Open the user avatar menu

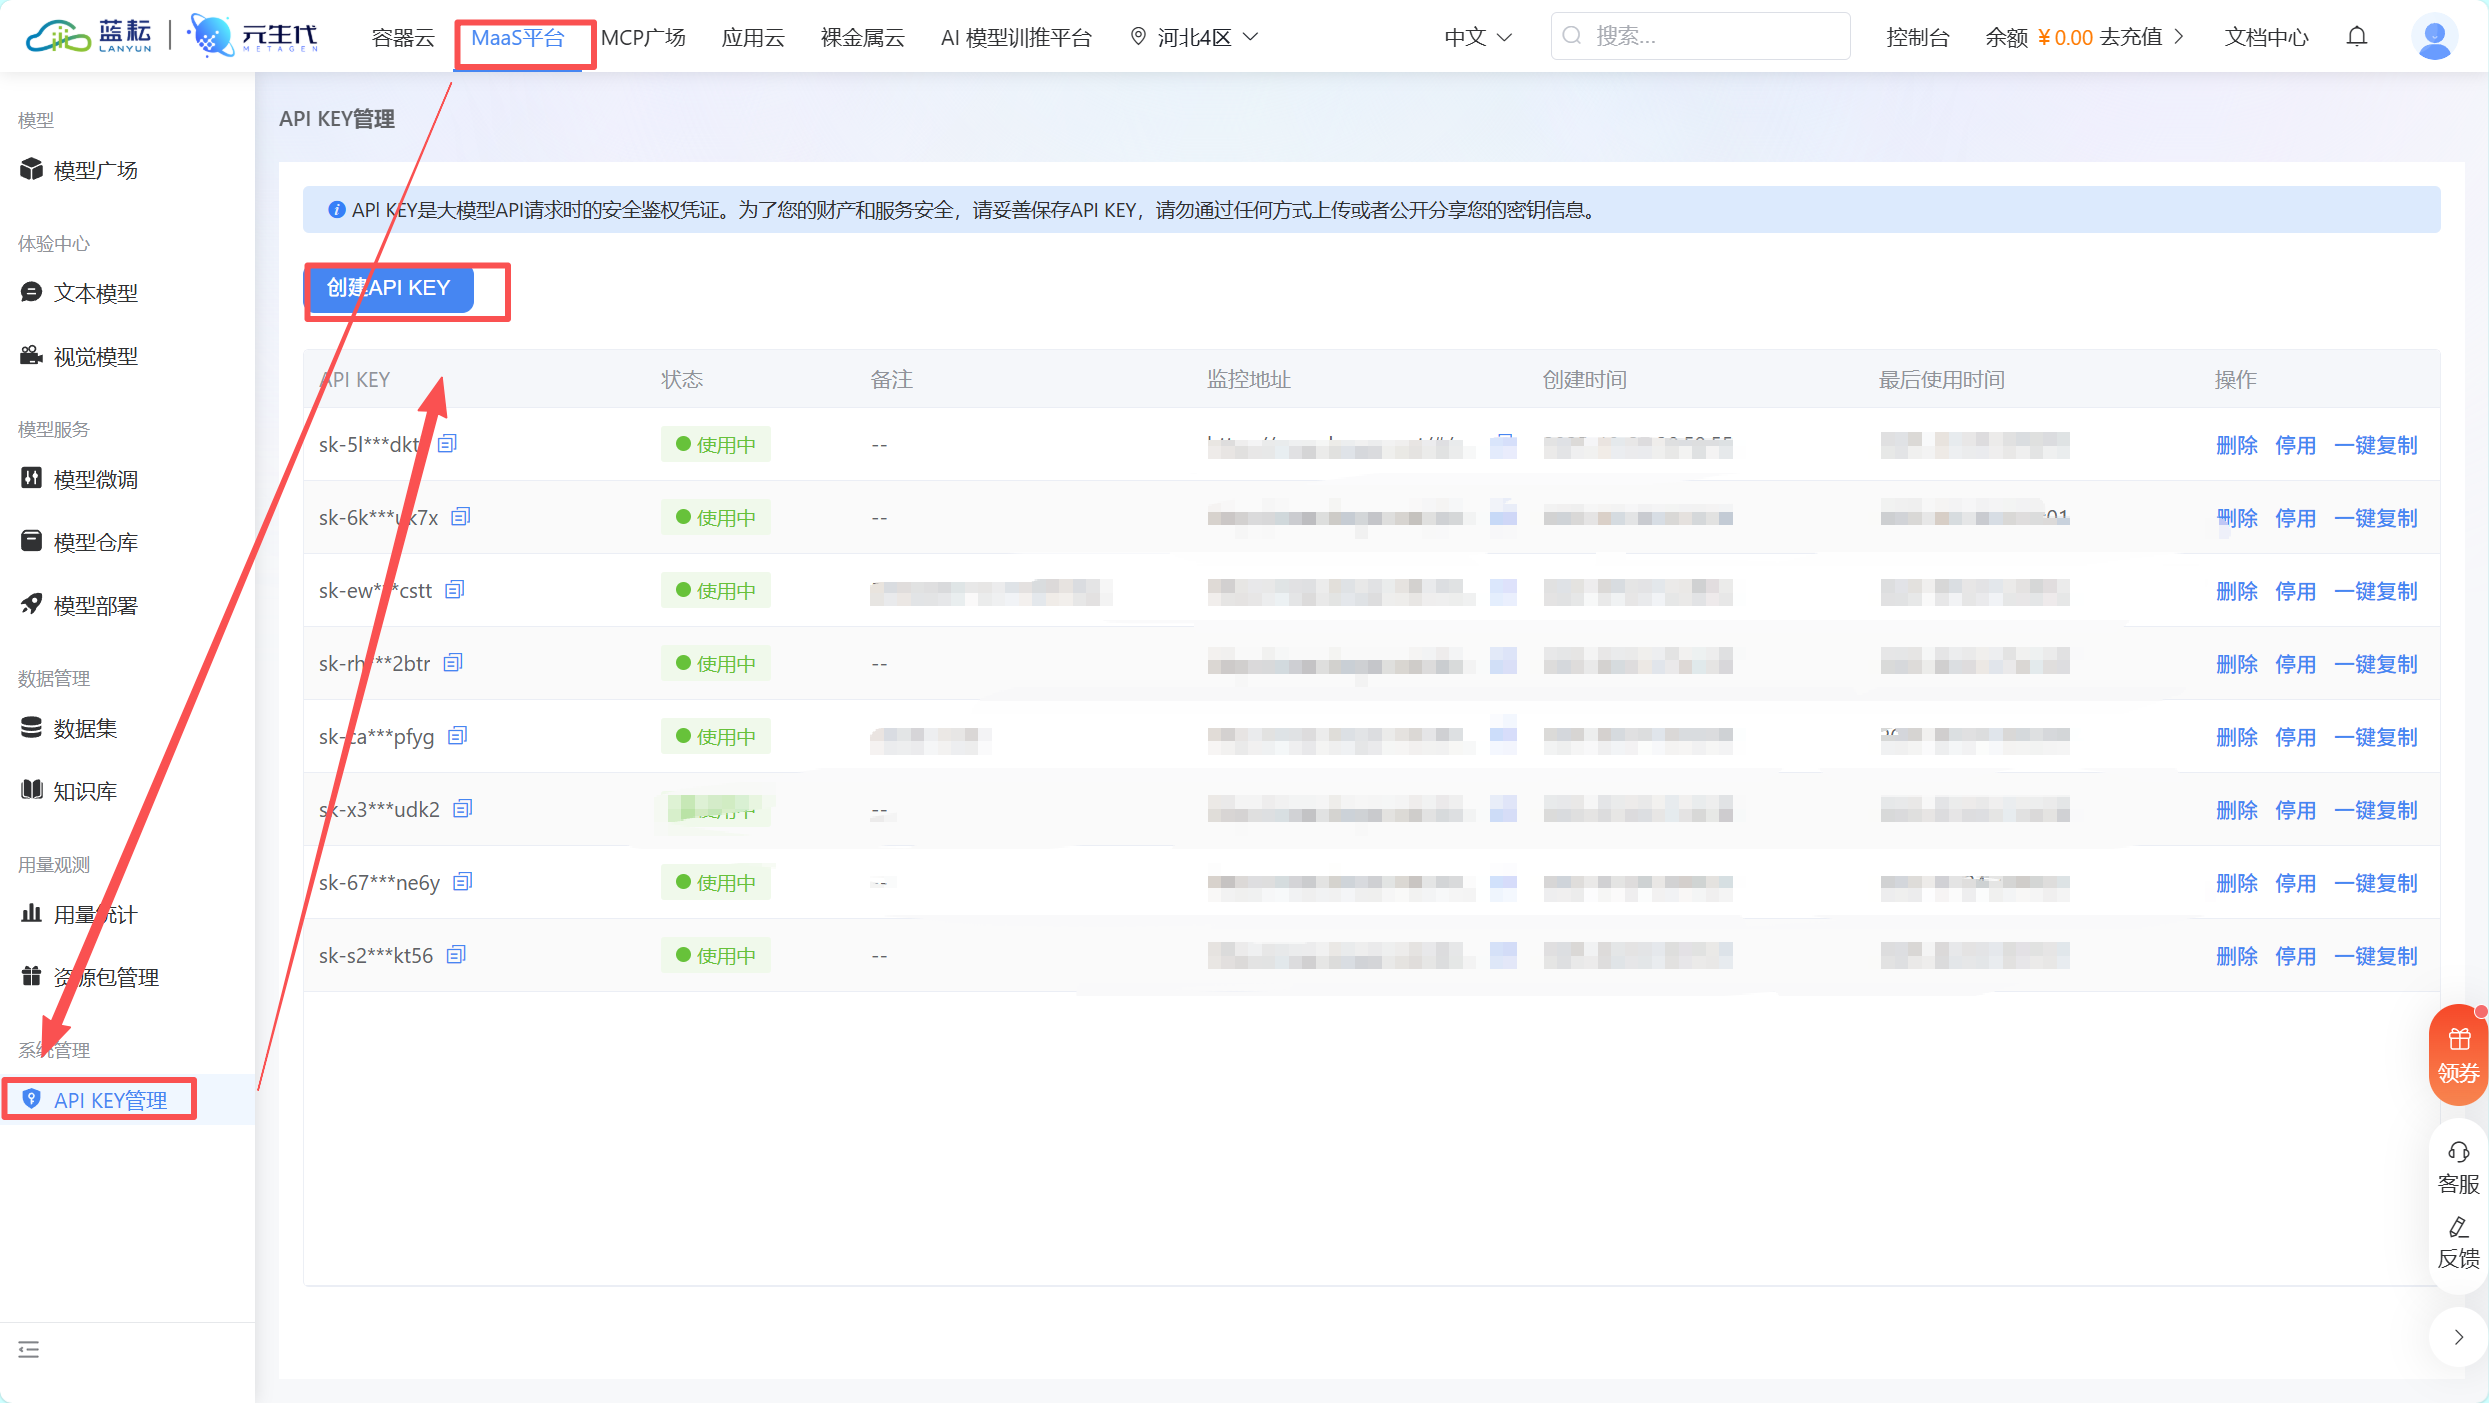point(2433,37)
